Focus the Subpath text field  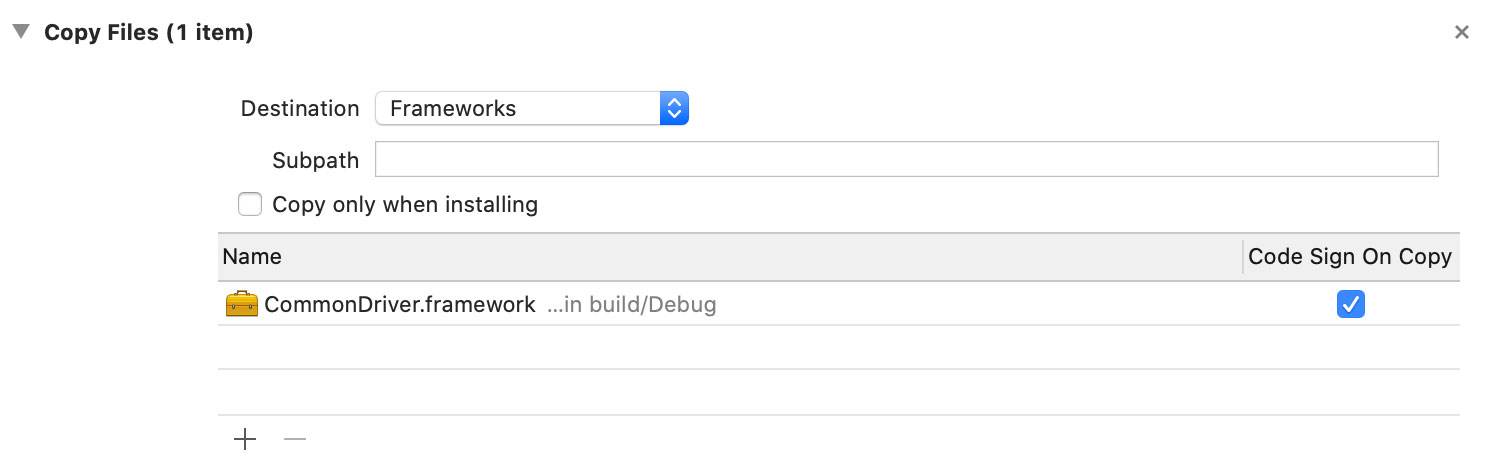(x=906, y=160)
